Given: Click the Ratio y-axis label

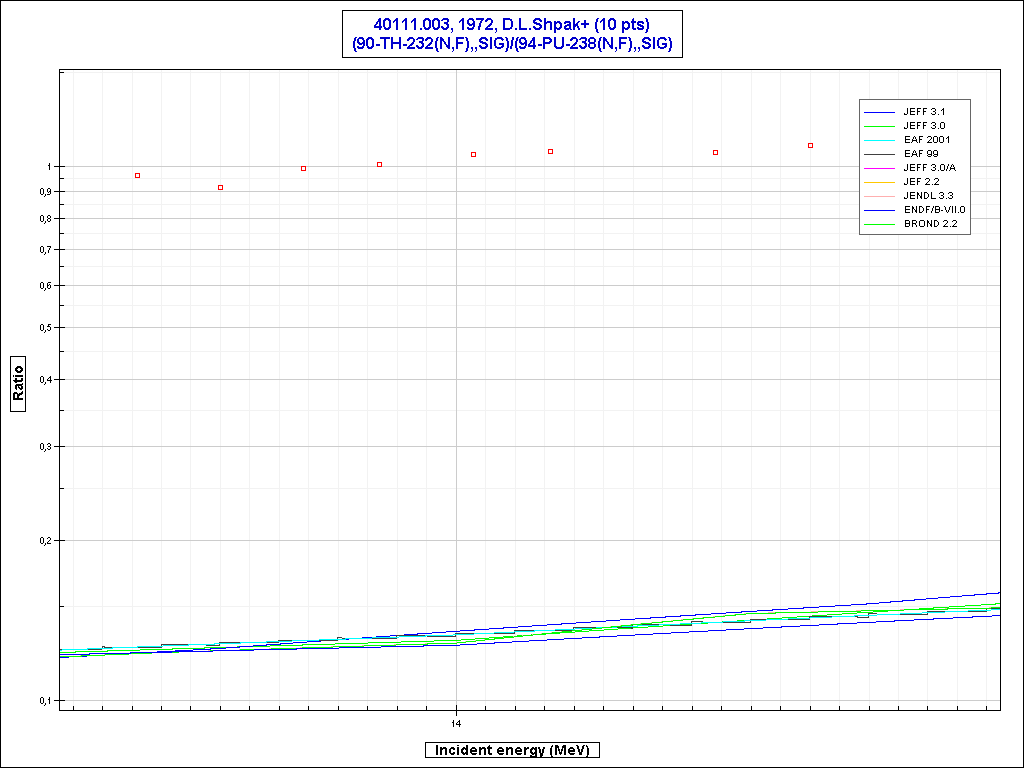Looking at the screenshot, I should coord(18,379).
